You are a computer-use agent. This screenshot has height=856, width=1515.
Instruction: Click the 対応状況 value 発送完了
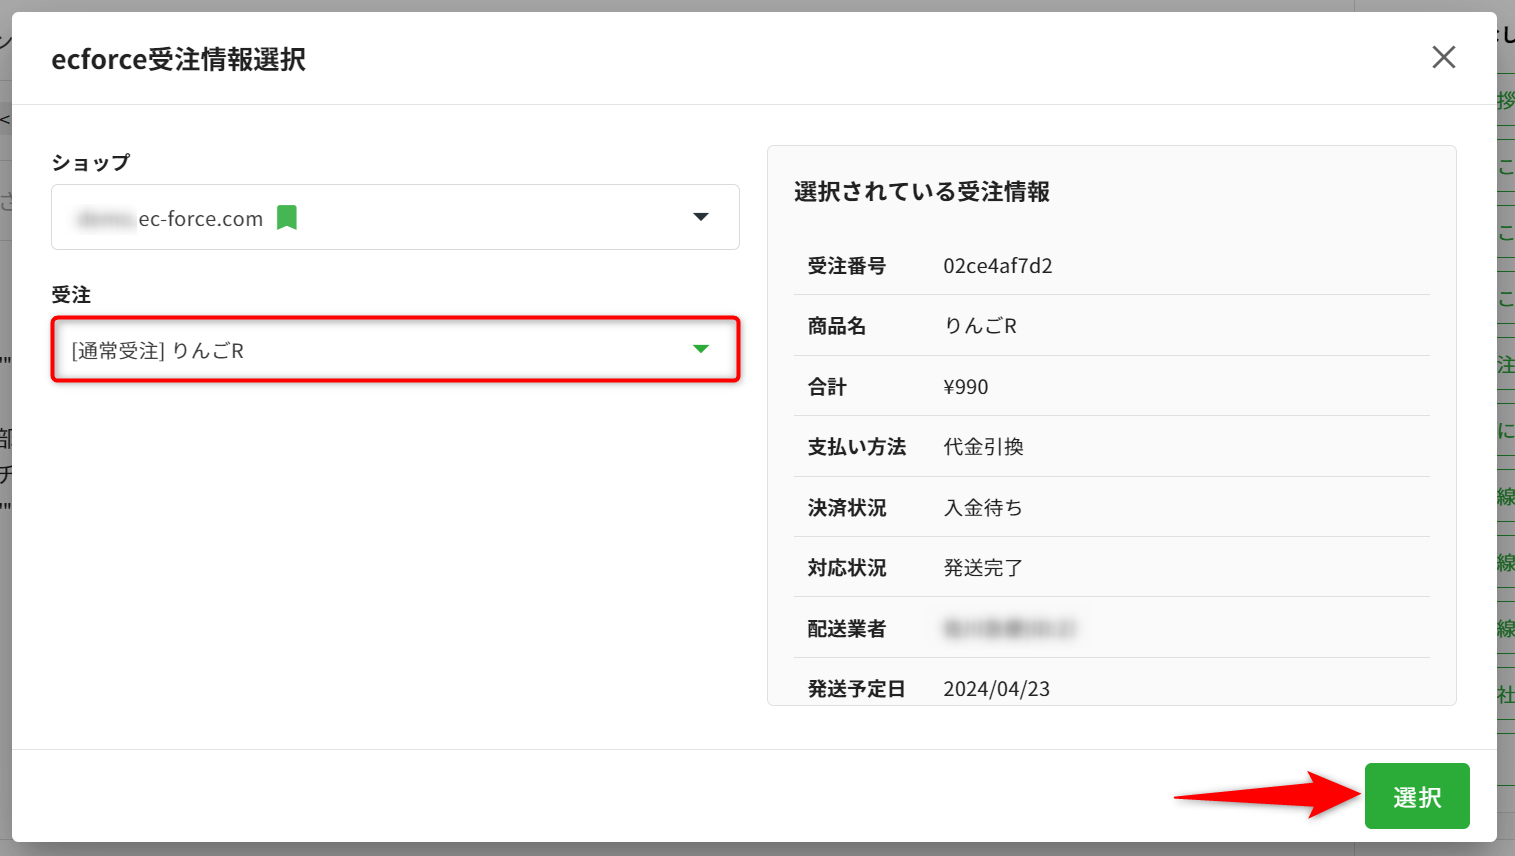point(983,568)
